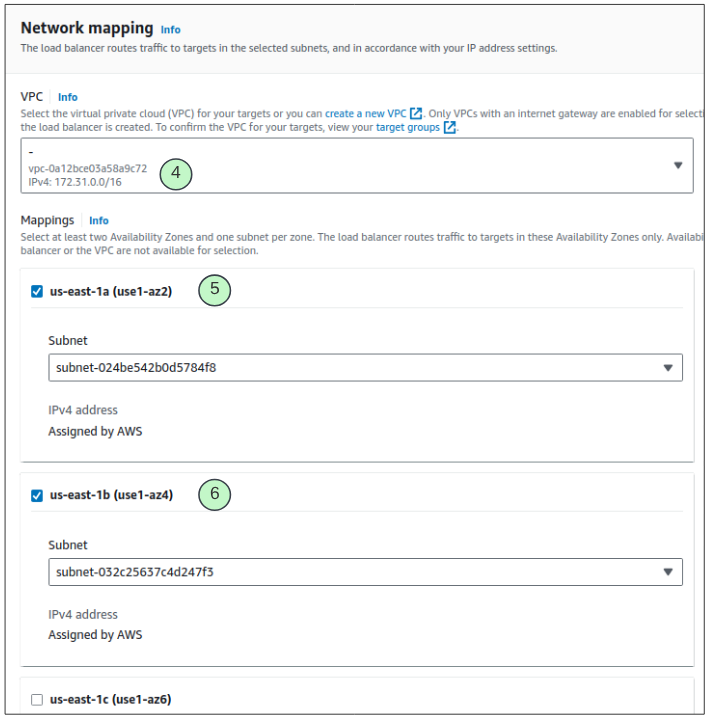Screen dimensions: 712x720
Task: Expand the subnet-032c25637c4d247f3 dropdown
Action: 365,572
